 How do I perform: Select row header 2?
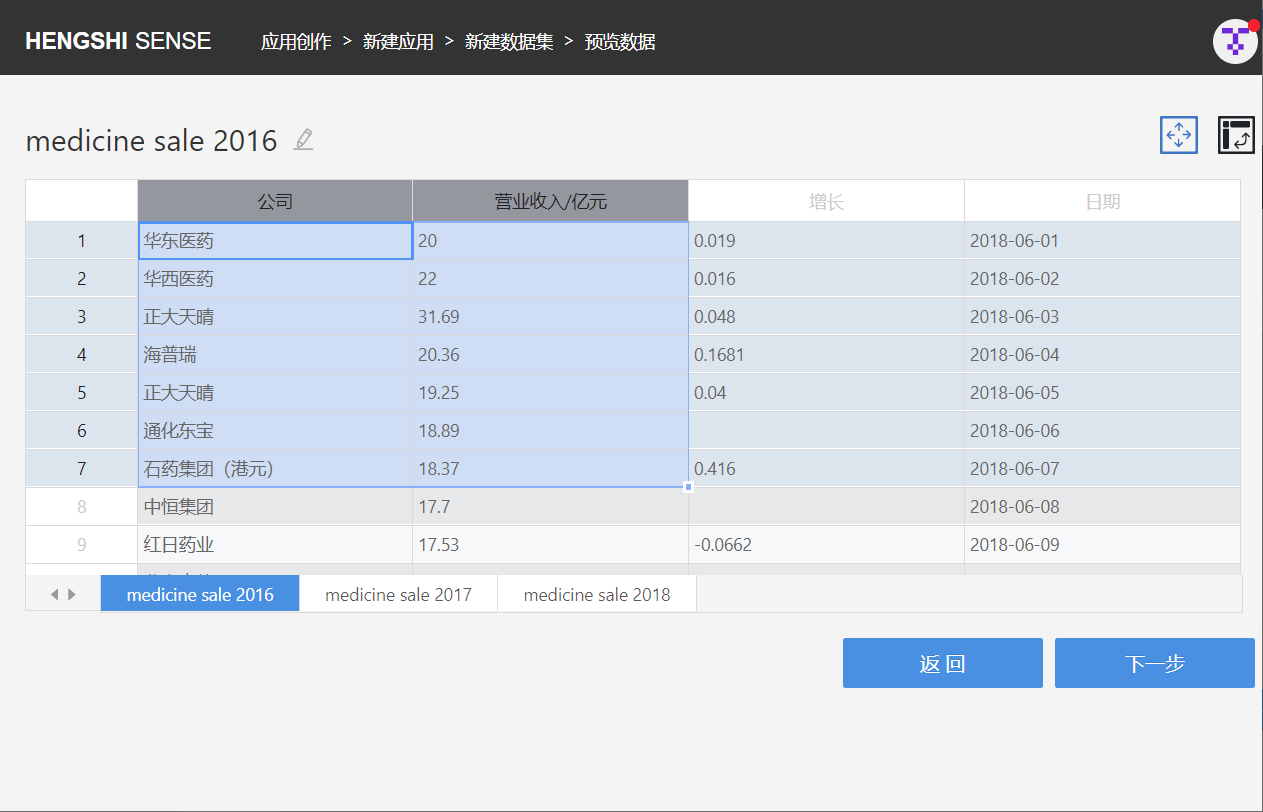[x=82, y=279]
